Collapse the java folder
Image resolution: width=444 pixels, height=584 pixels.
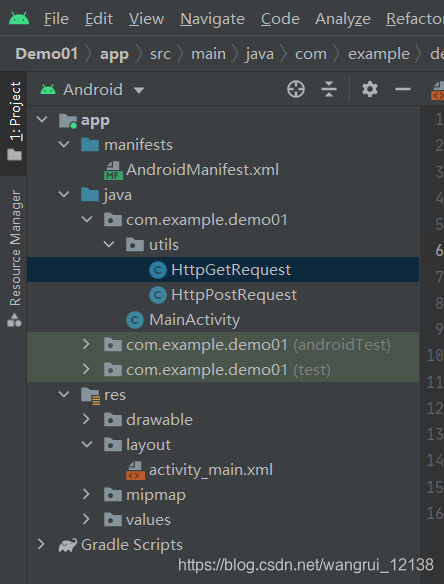point(64,194)
